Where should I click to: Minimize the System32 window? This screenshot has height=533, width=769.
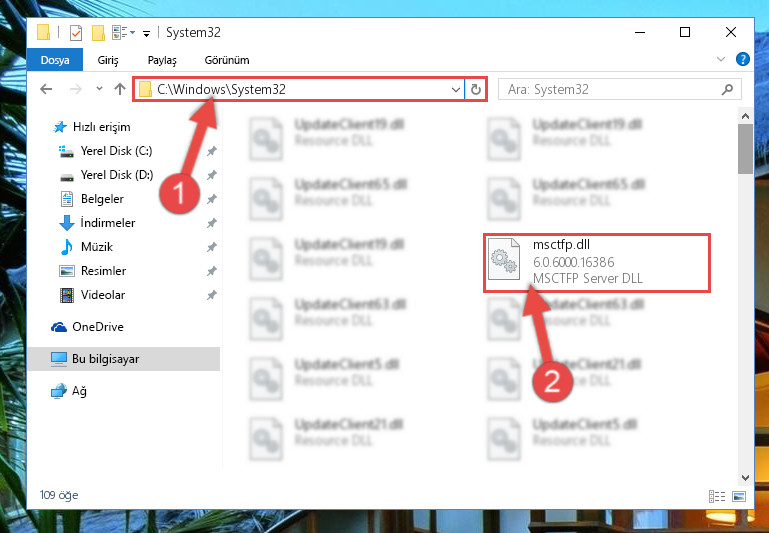[640, 33]
